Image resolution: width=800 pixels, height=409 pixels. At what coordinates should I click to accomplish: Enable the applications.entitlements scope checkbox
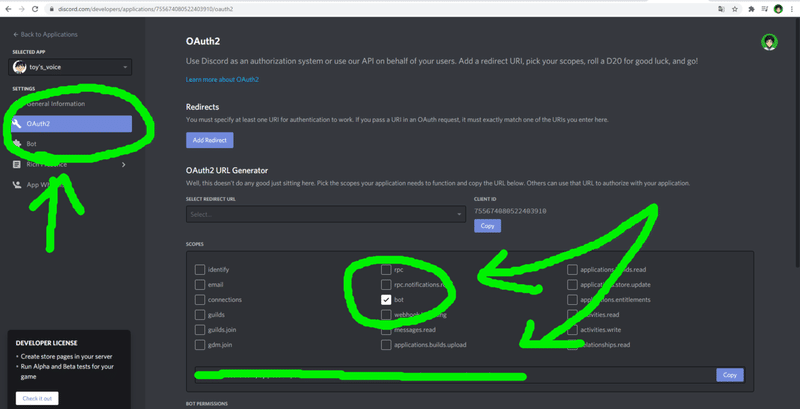coord(572,299)
